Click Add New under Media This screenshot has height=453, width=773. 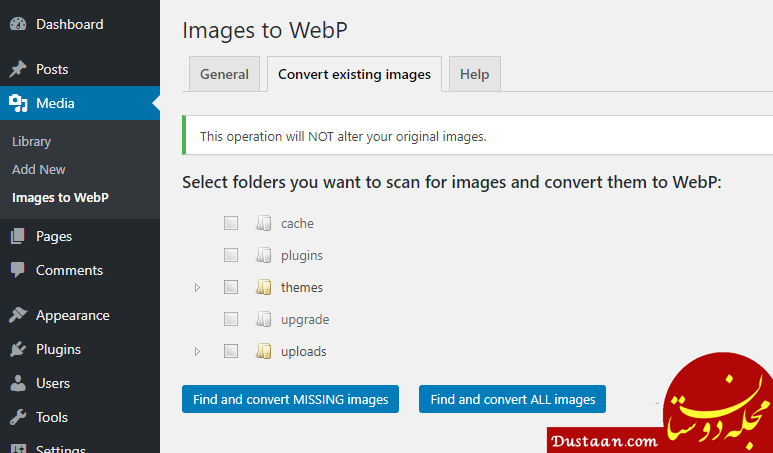point(38,169)
